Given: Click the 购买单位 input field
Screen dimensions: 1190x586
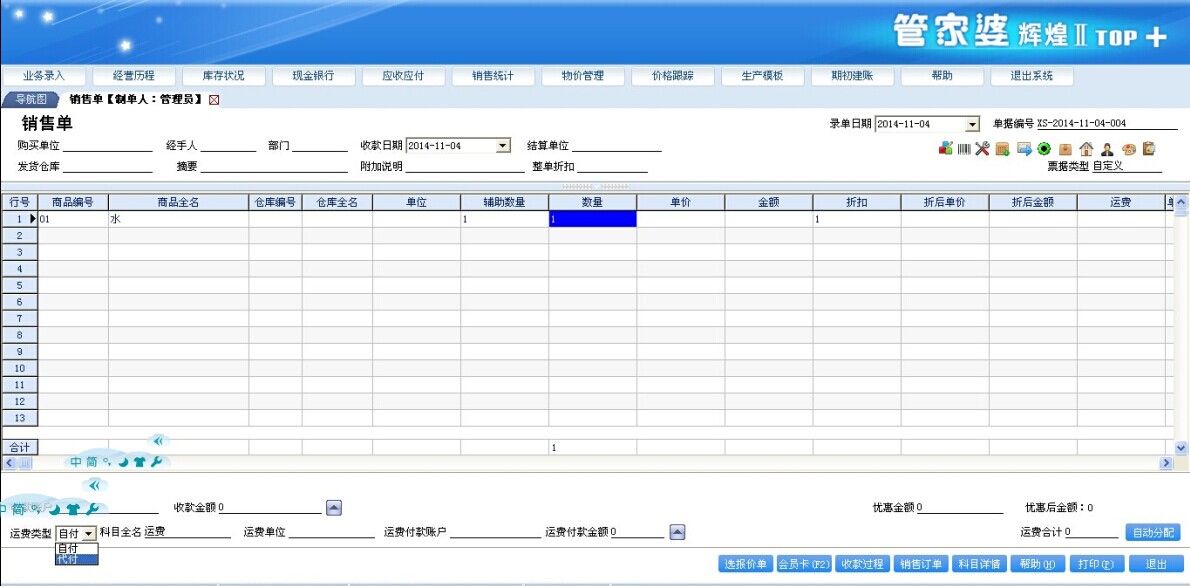Looking at the screenshot, I should tap(108, 146).
